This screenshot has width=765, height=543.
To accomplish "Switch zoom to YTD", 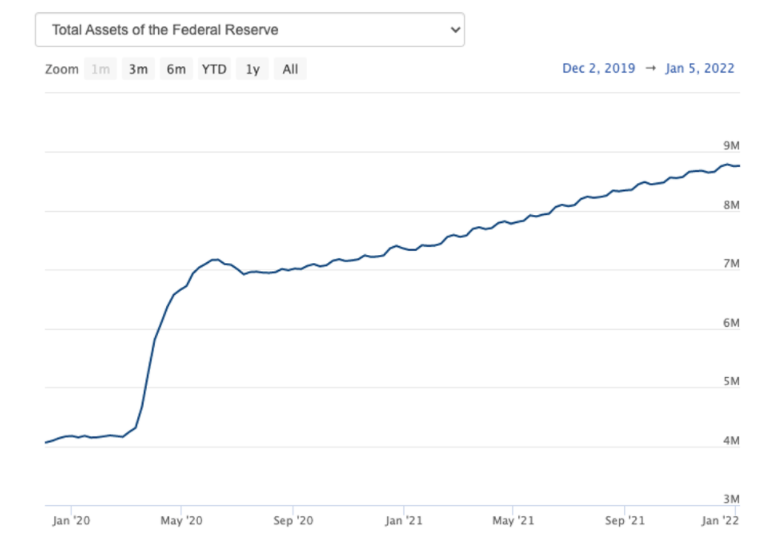I will pyautogui.click(x=214, y=69).
